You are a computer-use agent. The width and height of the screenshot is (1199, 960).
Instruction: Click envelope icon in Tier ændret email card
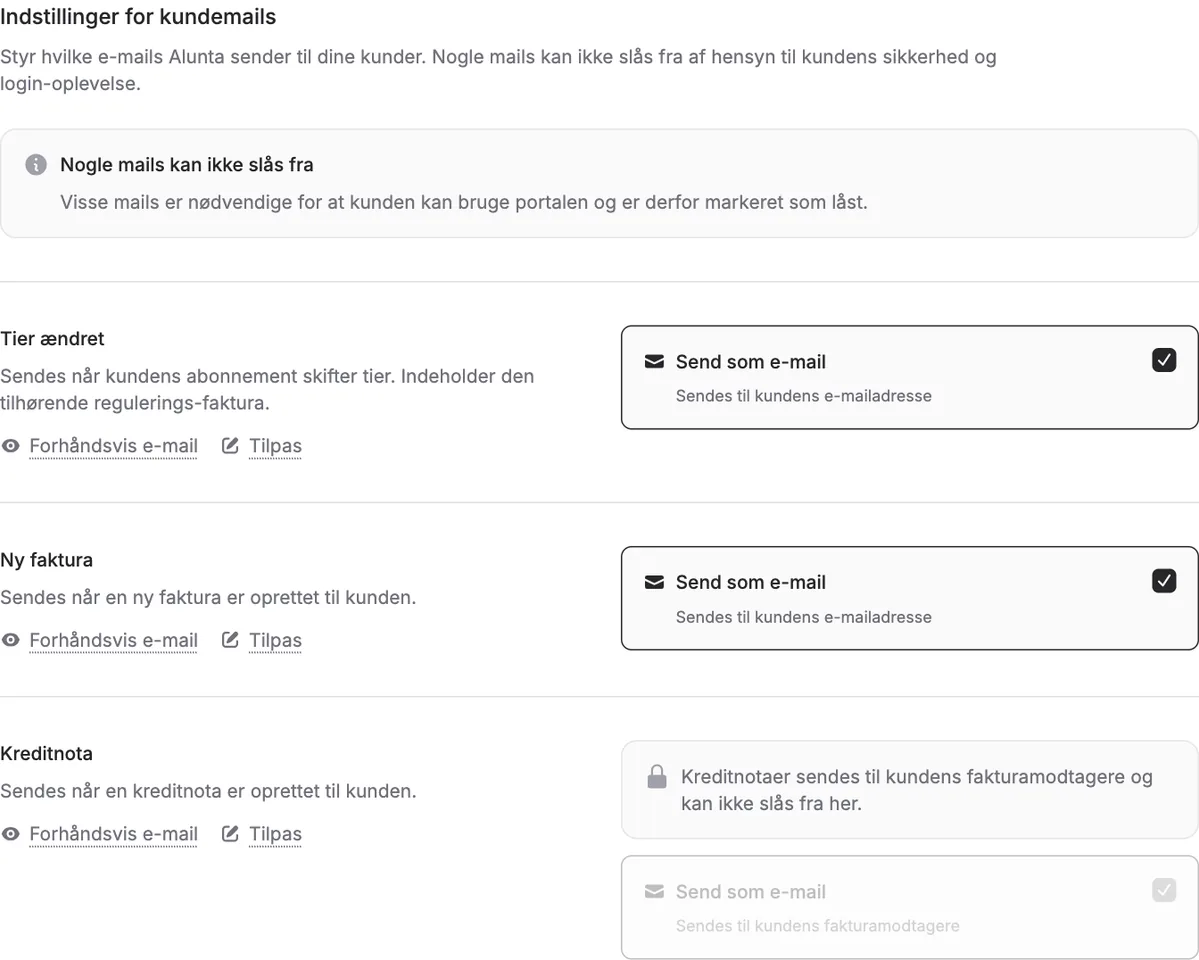pos(655,361)
